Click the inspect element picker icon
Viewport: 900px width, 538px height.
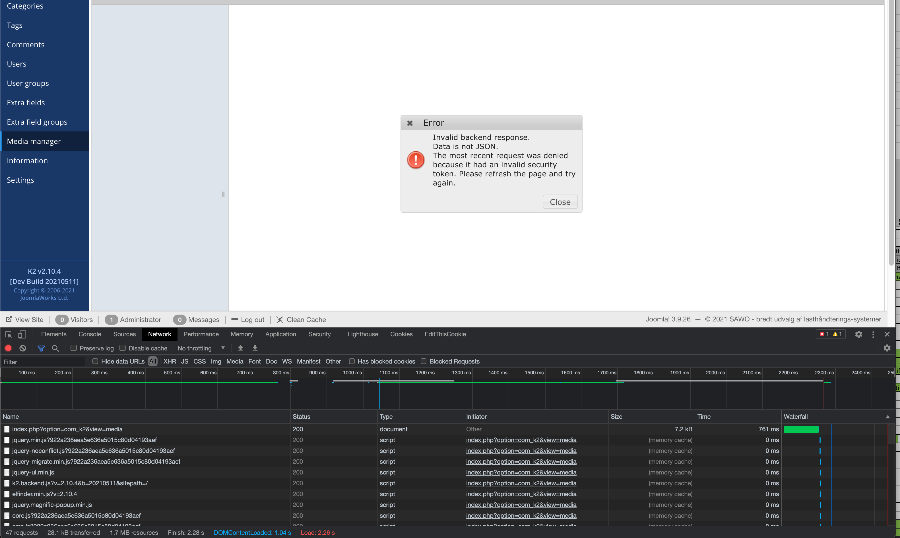[8, 334]
